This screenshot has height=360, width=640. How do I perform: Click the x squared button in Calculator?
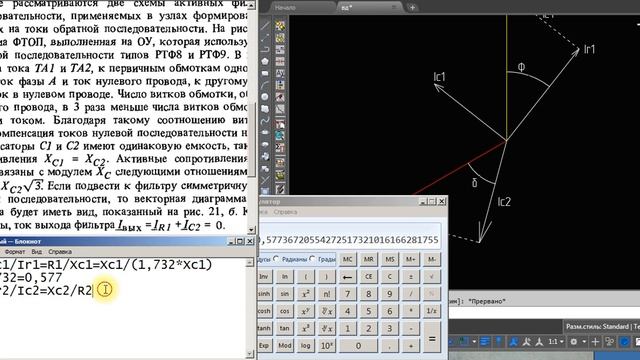click(x=305, y=294)
